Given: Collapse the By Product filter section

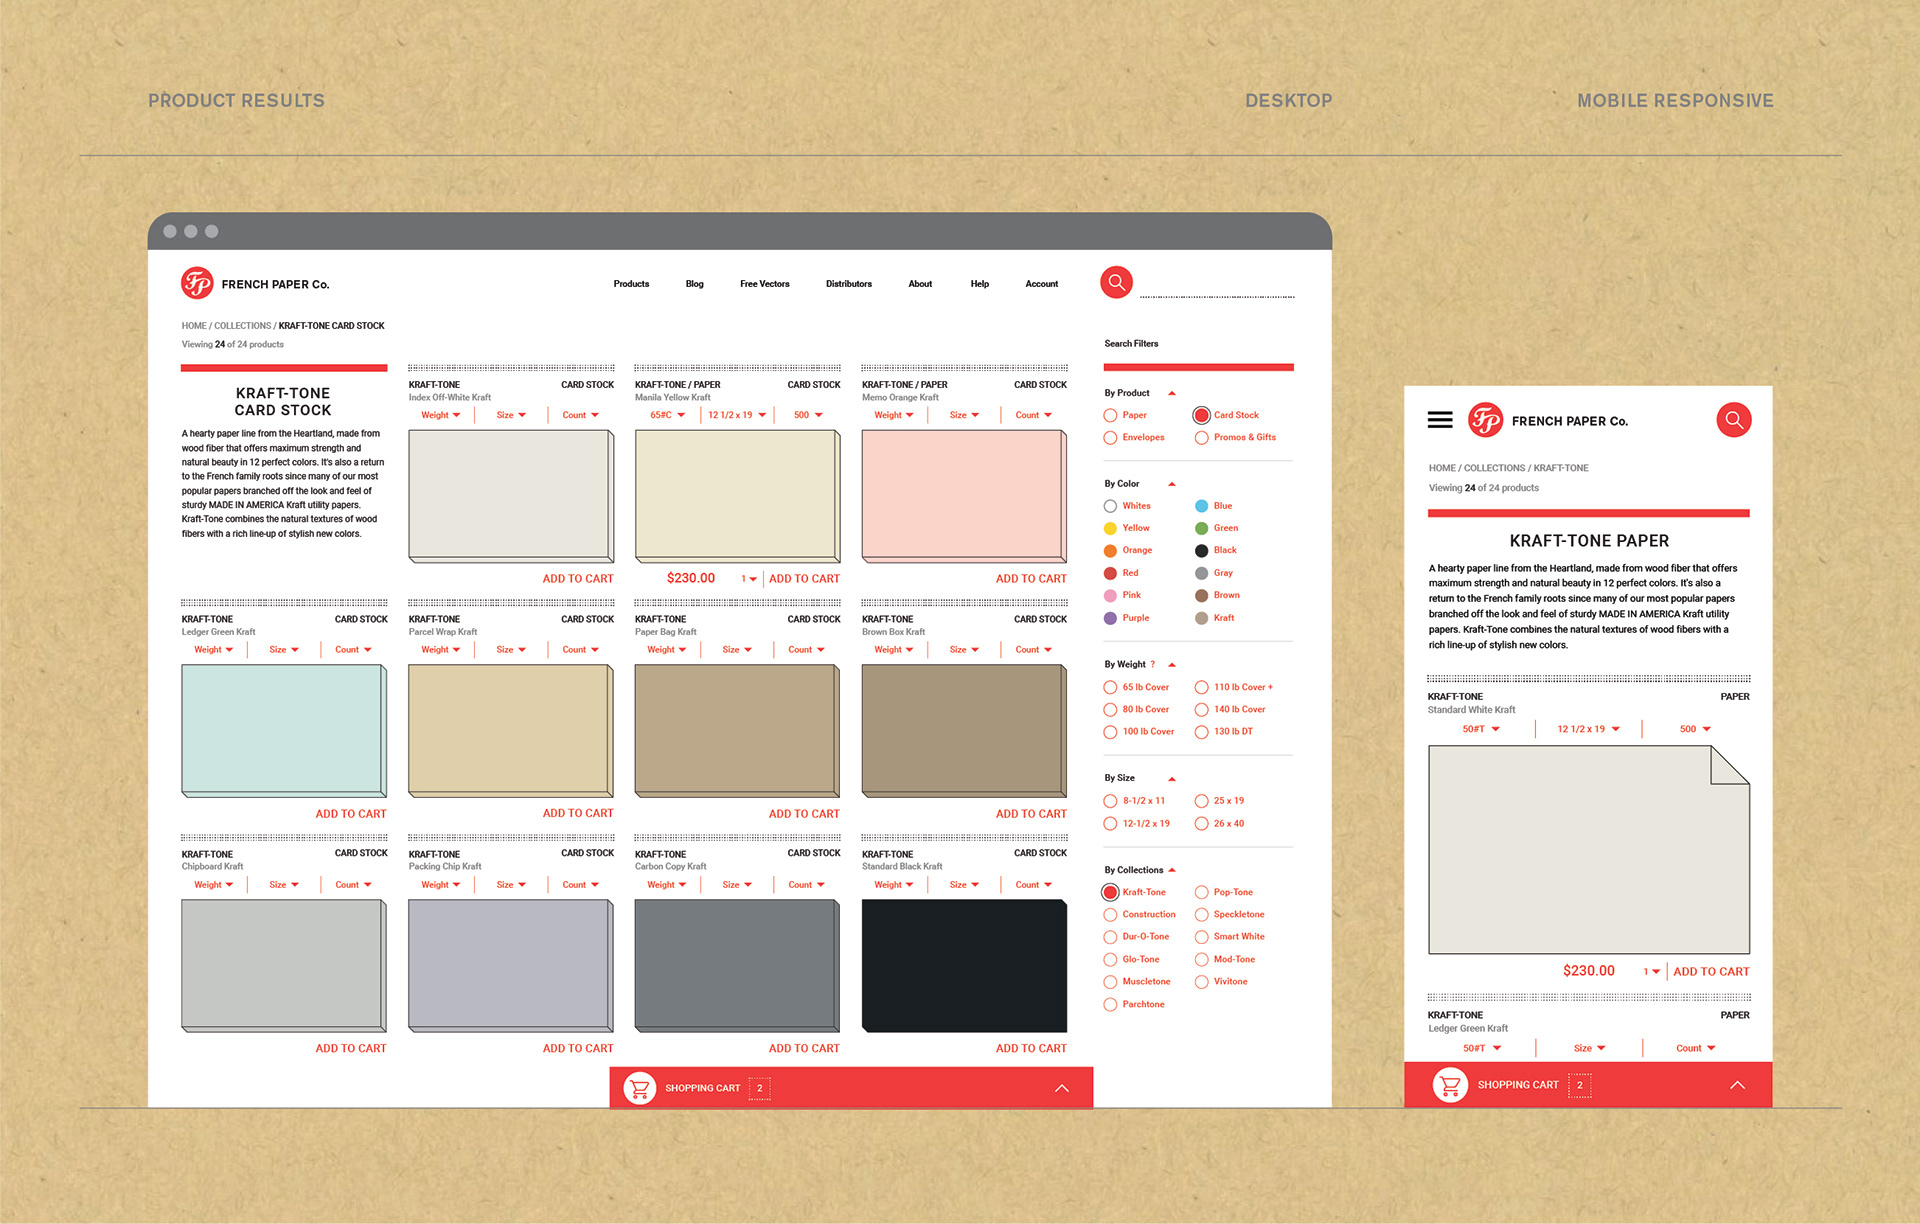Looking at the screenshot, I should click(1172, 393).
